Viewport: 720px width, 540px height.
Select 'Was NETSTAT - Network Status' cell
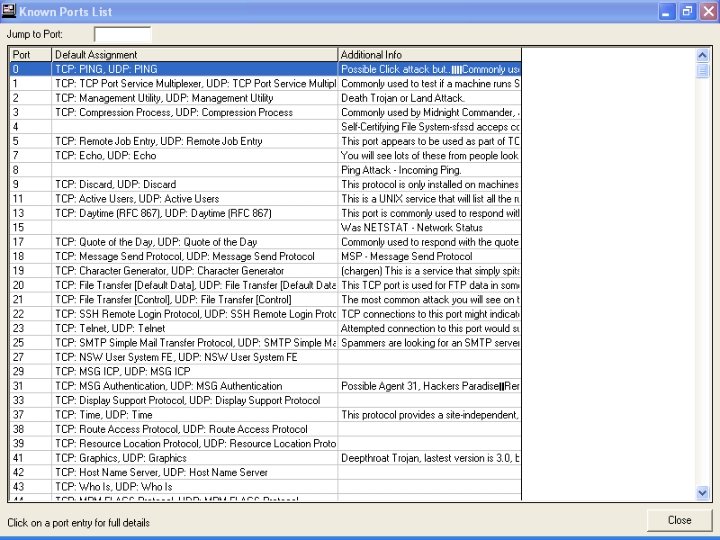point(429,227)
